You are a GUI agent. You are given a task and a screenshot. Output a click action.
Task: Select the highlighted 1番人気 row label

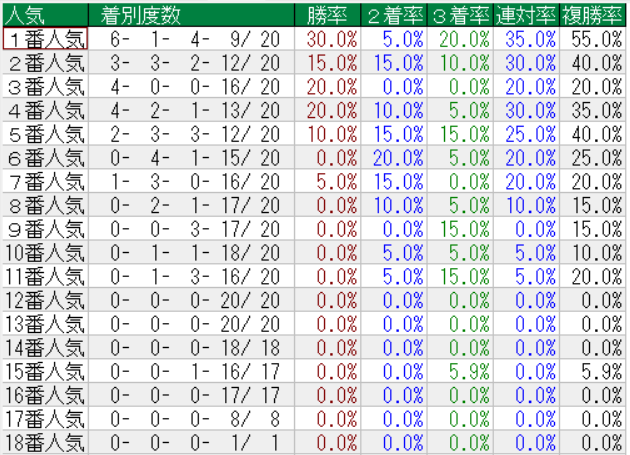45,38
